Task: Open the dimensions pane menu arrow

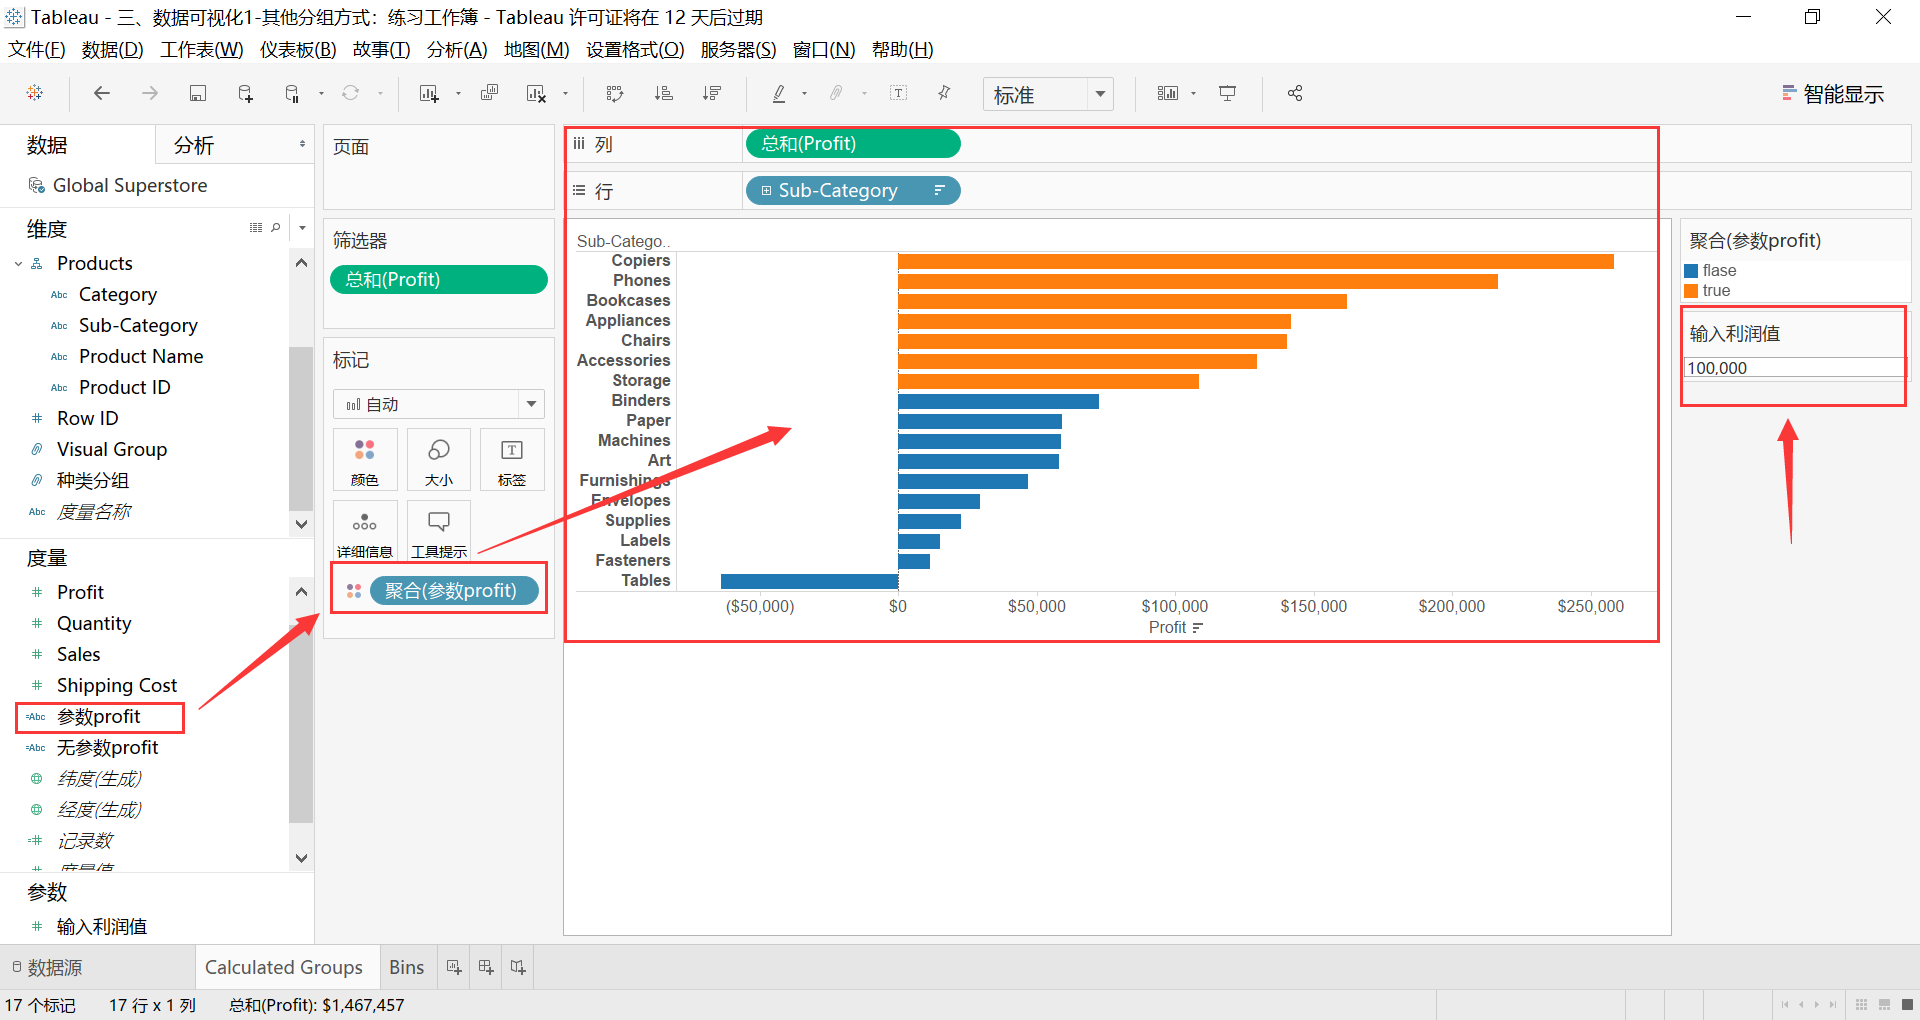Action: [x=302, y=228]
